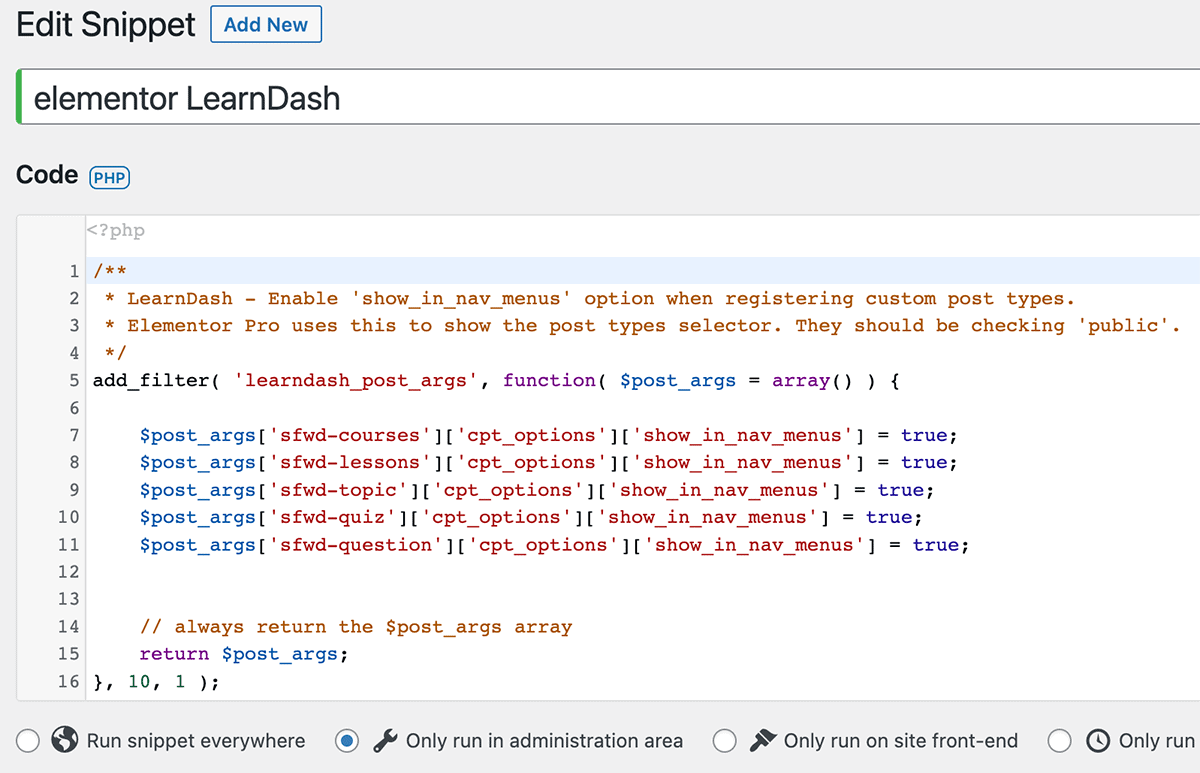
Task: Select the rightmost clock-based run option
Action: 1059,741
